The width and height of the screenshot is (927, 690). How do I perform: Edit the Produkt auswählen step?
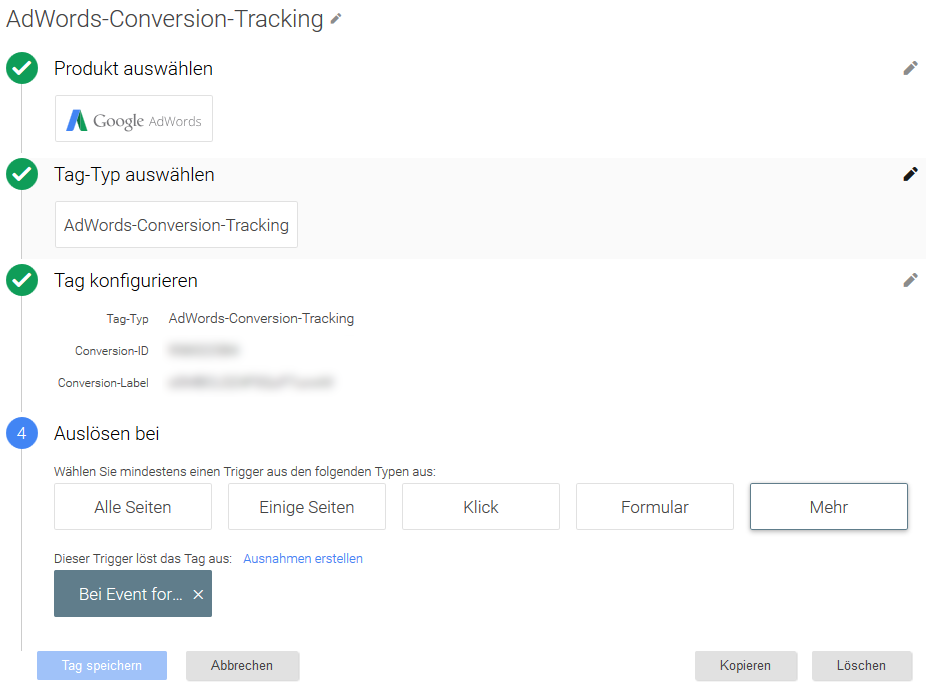(x=910, y=69)
